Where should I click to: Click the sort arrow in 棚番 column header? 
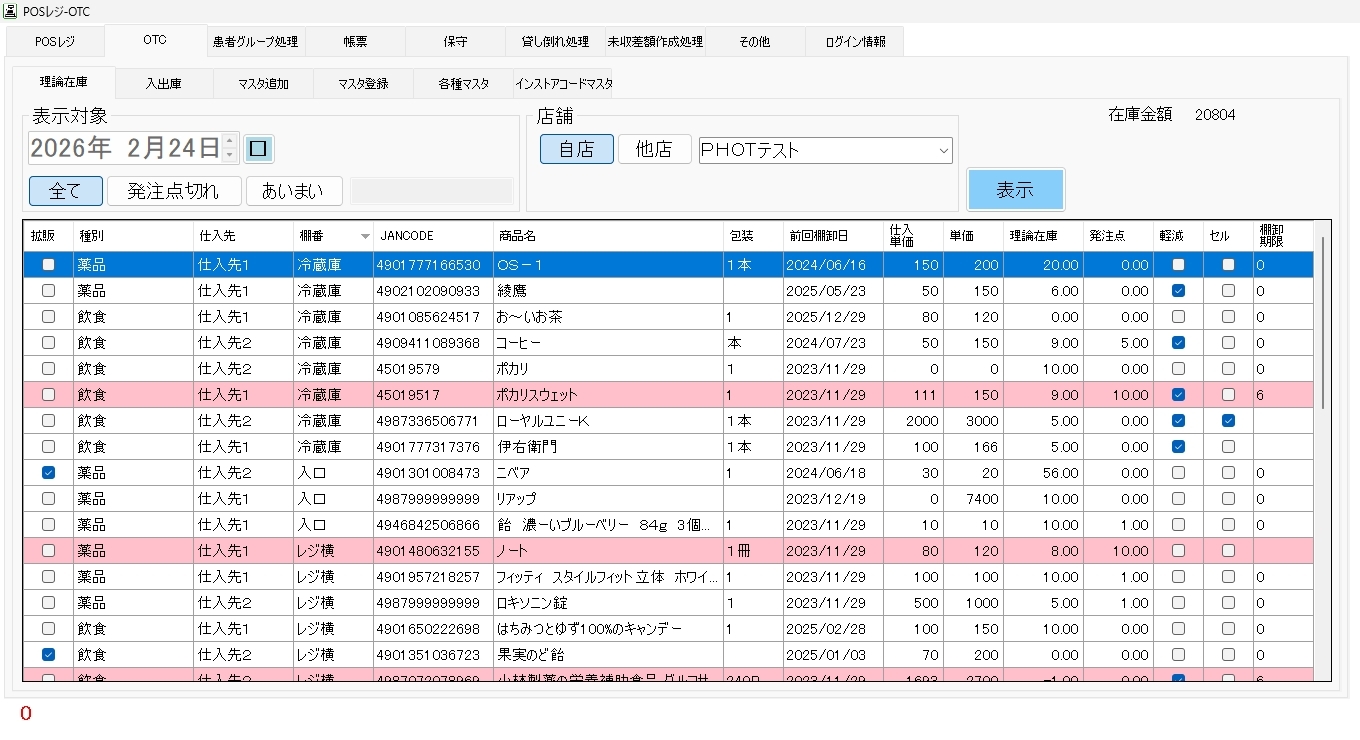tap(365, 237)
